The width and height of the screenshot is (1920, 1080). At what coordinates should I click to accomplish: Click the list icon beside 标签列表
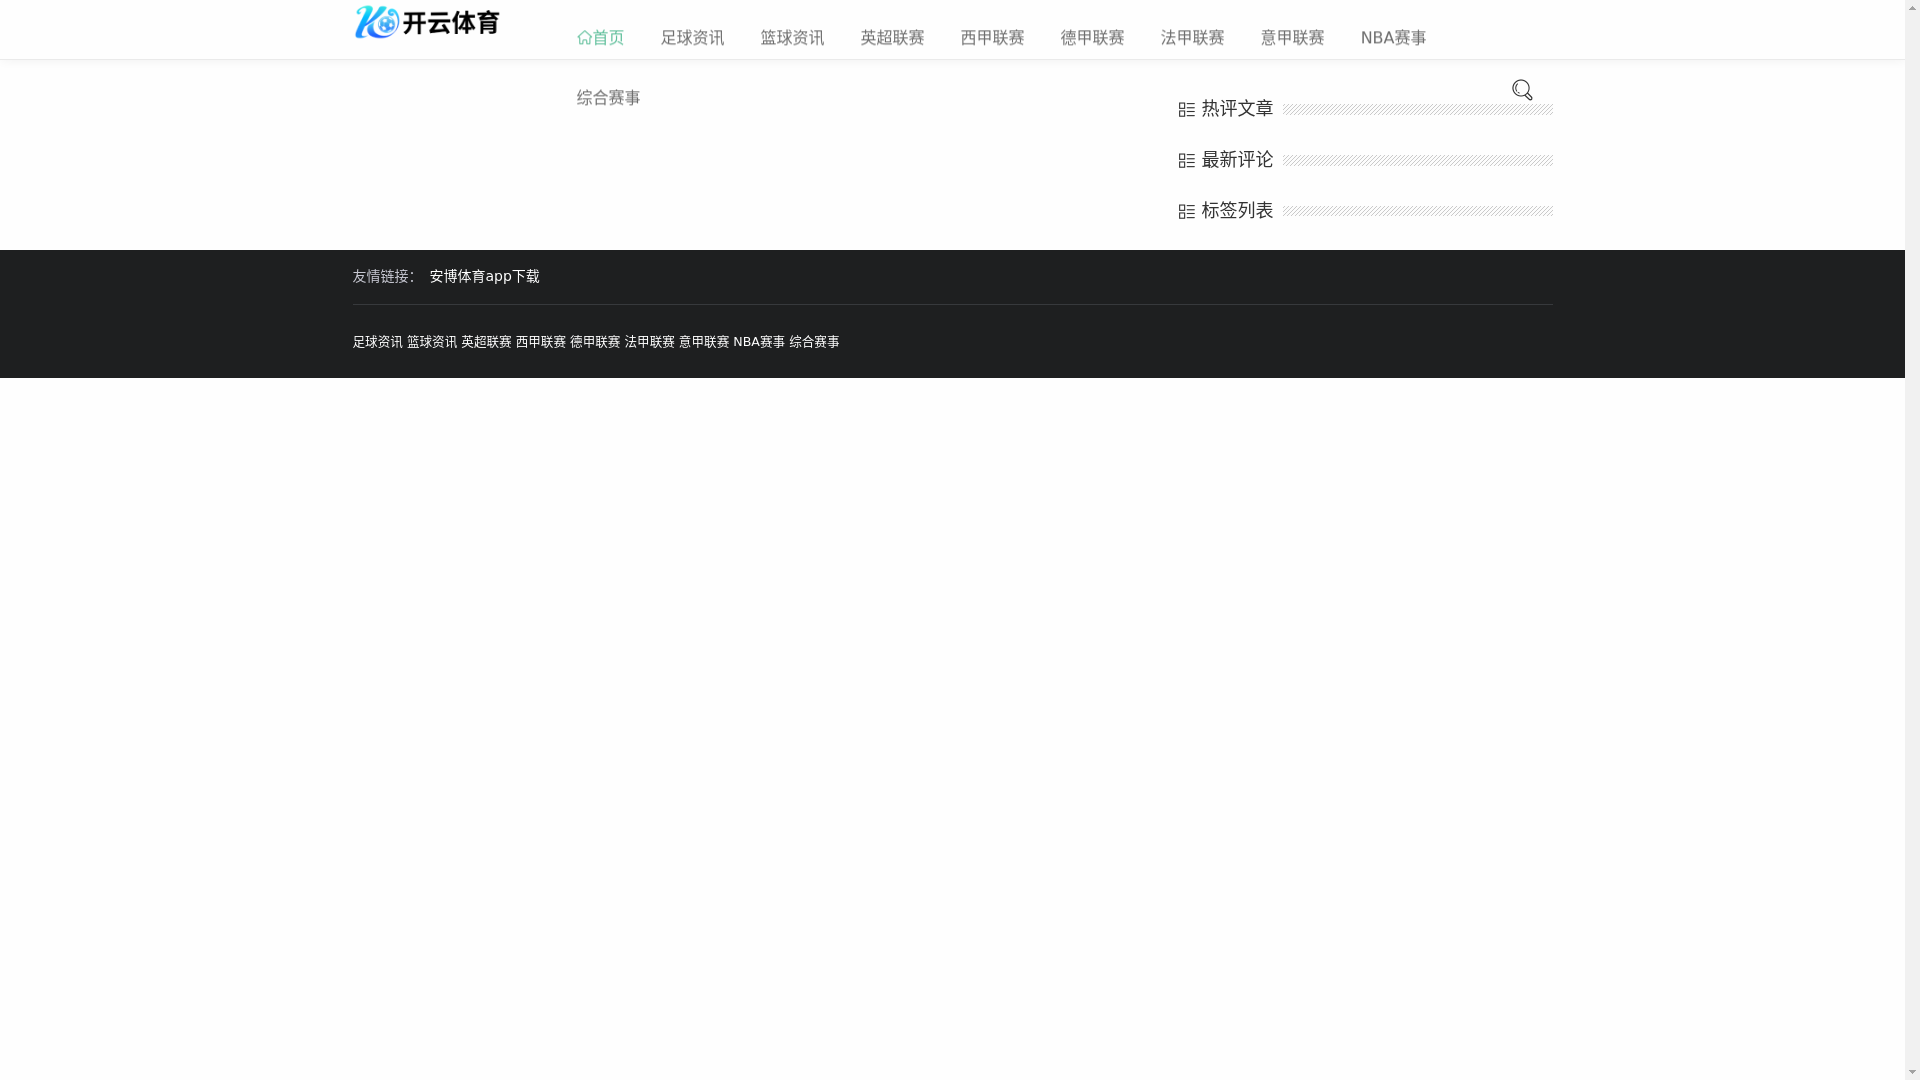[x=1187, y=211]
